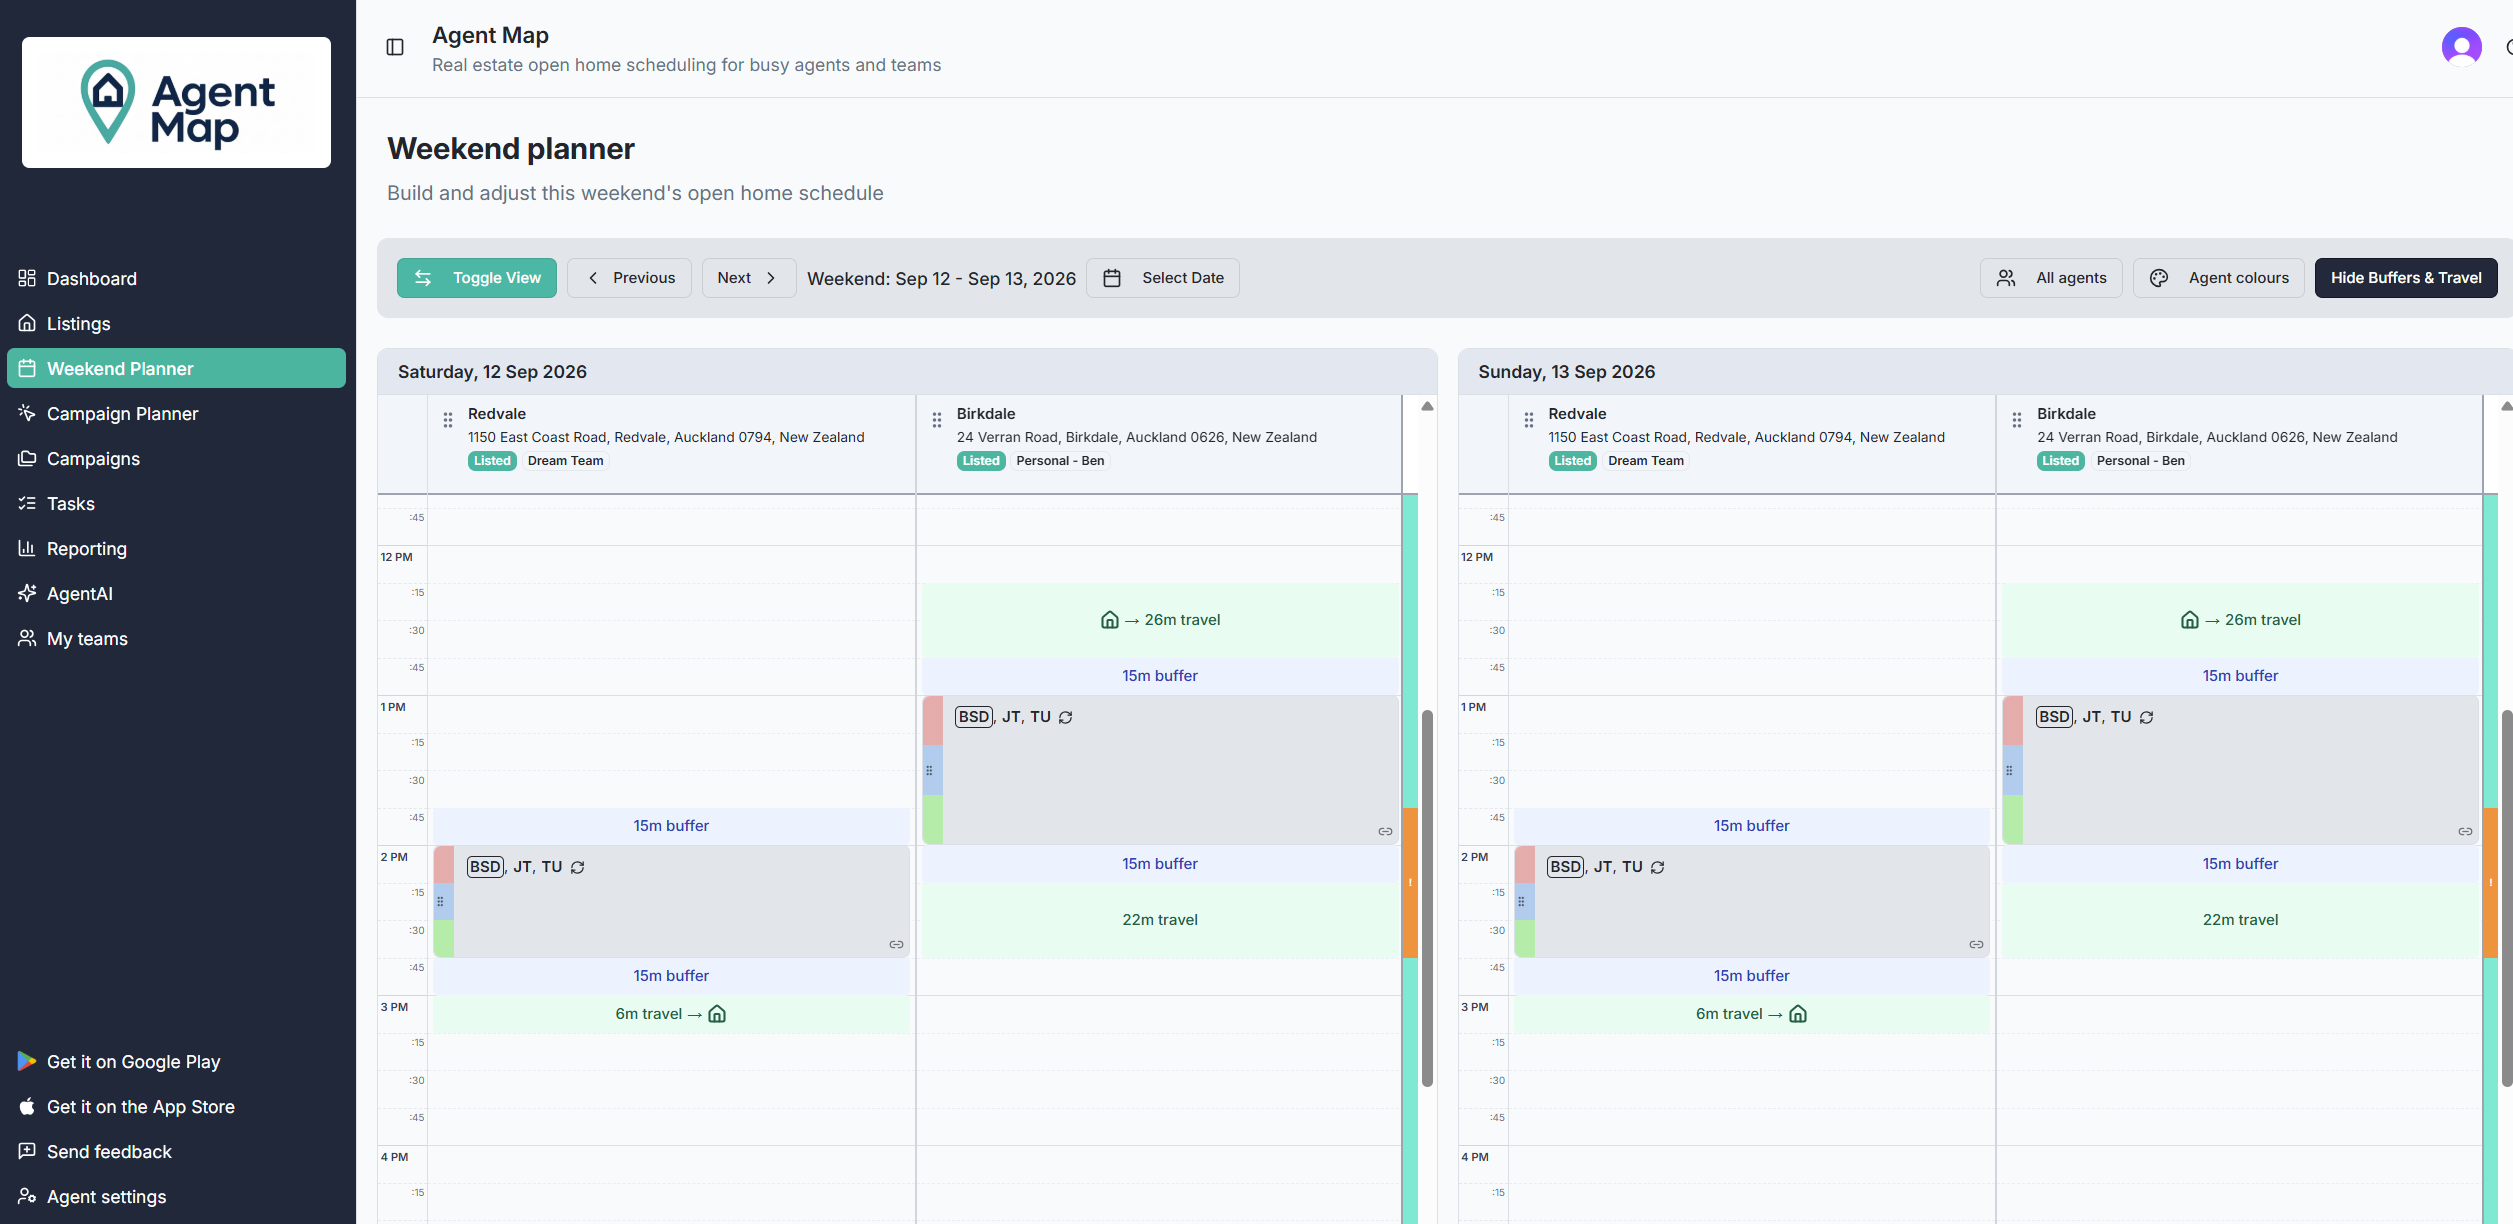Screen dimensions: 2513x1224
Task: Grab Saturday Redvale column drag handle
Action: (x=448, y=420)
